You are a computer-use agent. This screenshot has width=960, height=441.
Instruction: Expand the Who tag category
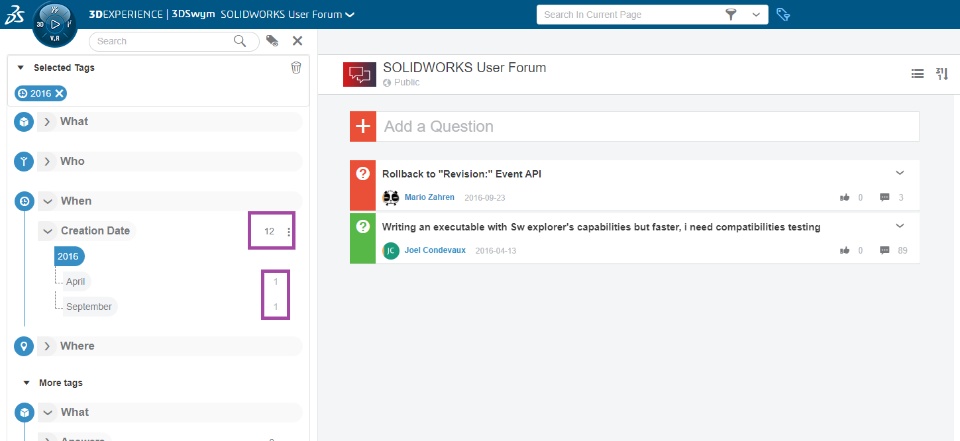(x=47, y=161)
